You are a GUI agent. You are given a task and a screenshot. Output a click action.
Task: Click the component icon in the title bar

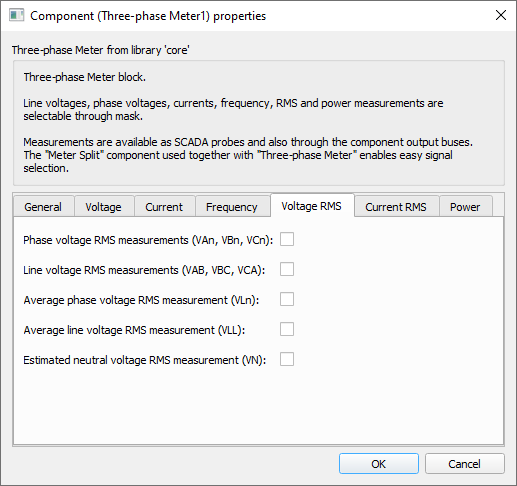[16, 15]
